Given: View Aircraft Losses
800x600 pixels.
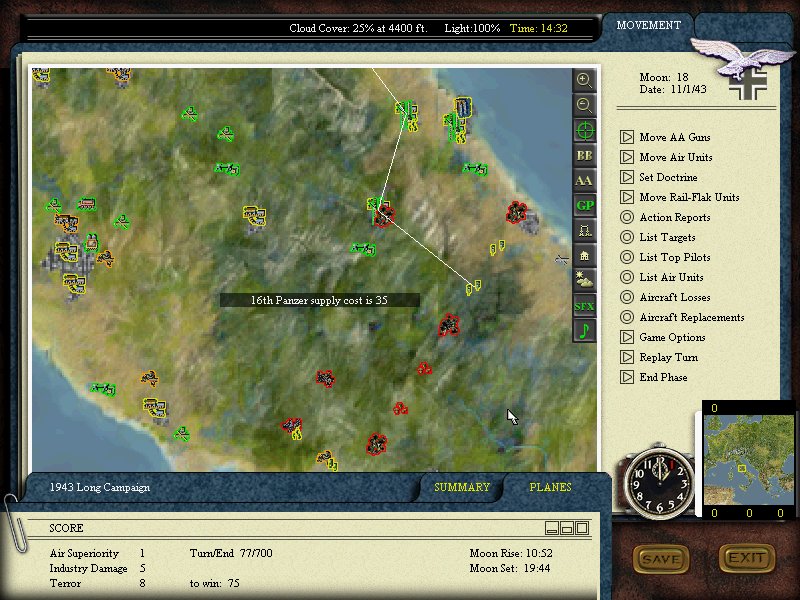Looking at the screenshot, I should [x=665, y=297].
